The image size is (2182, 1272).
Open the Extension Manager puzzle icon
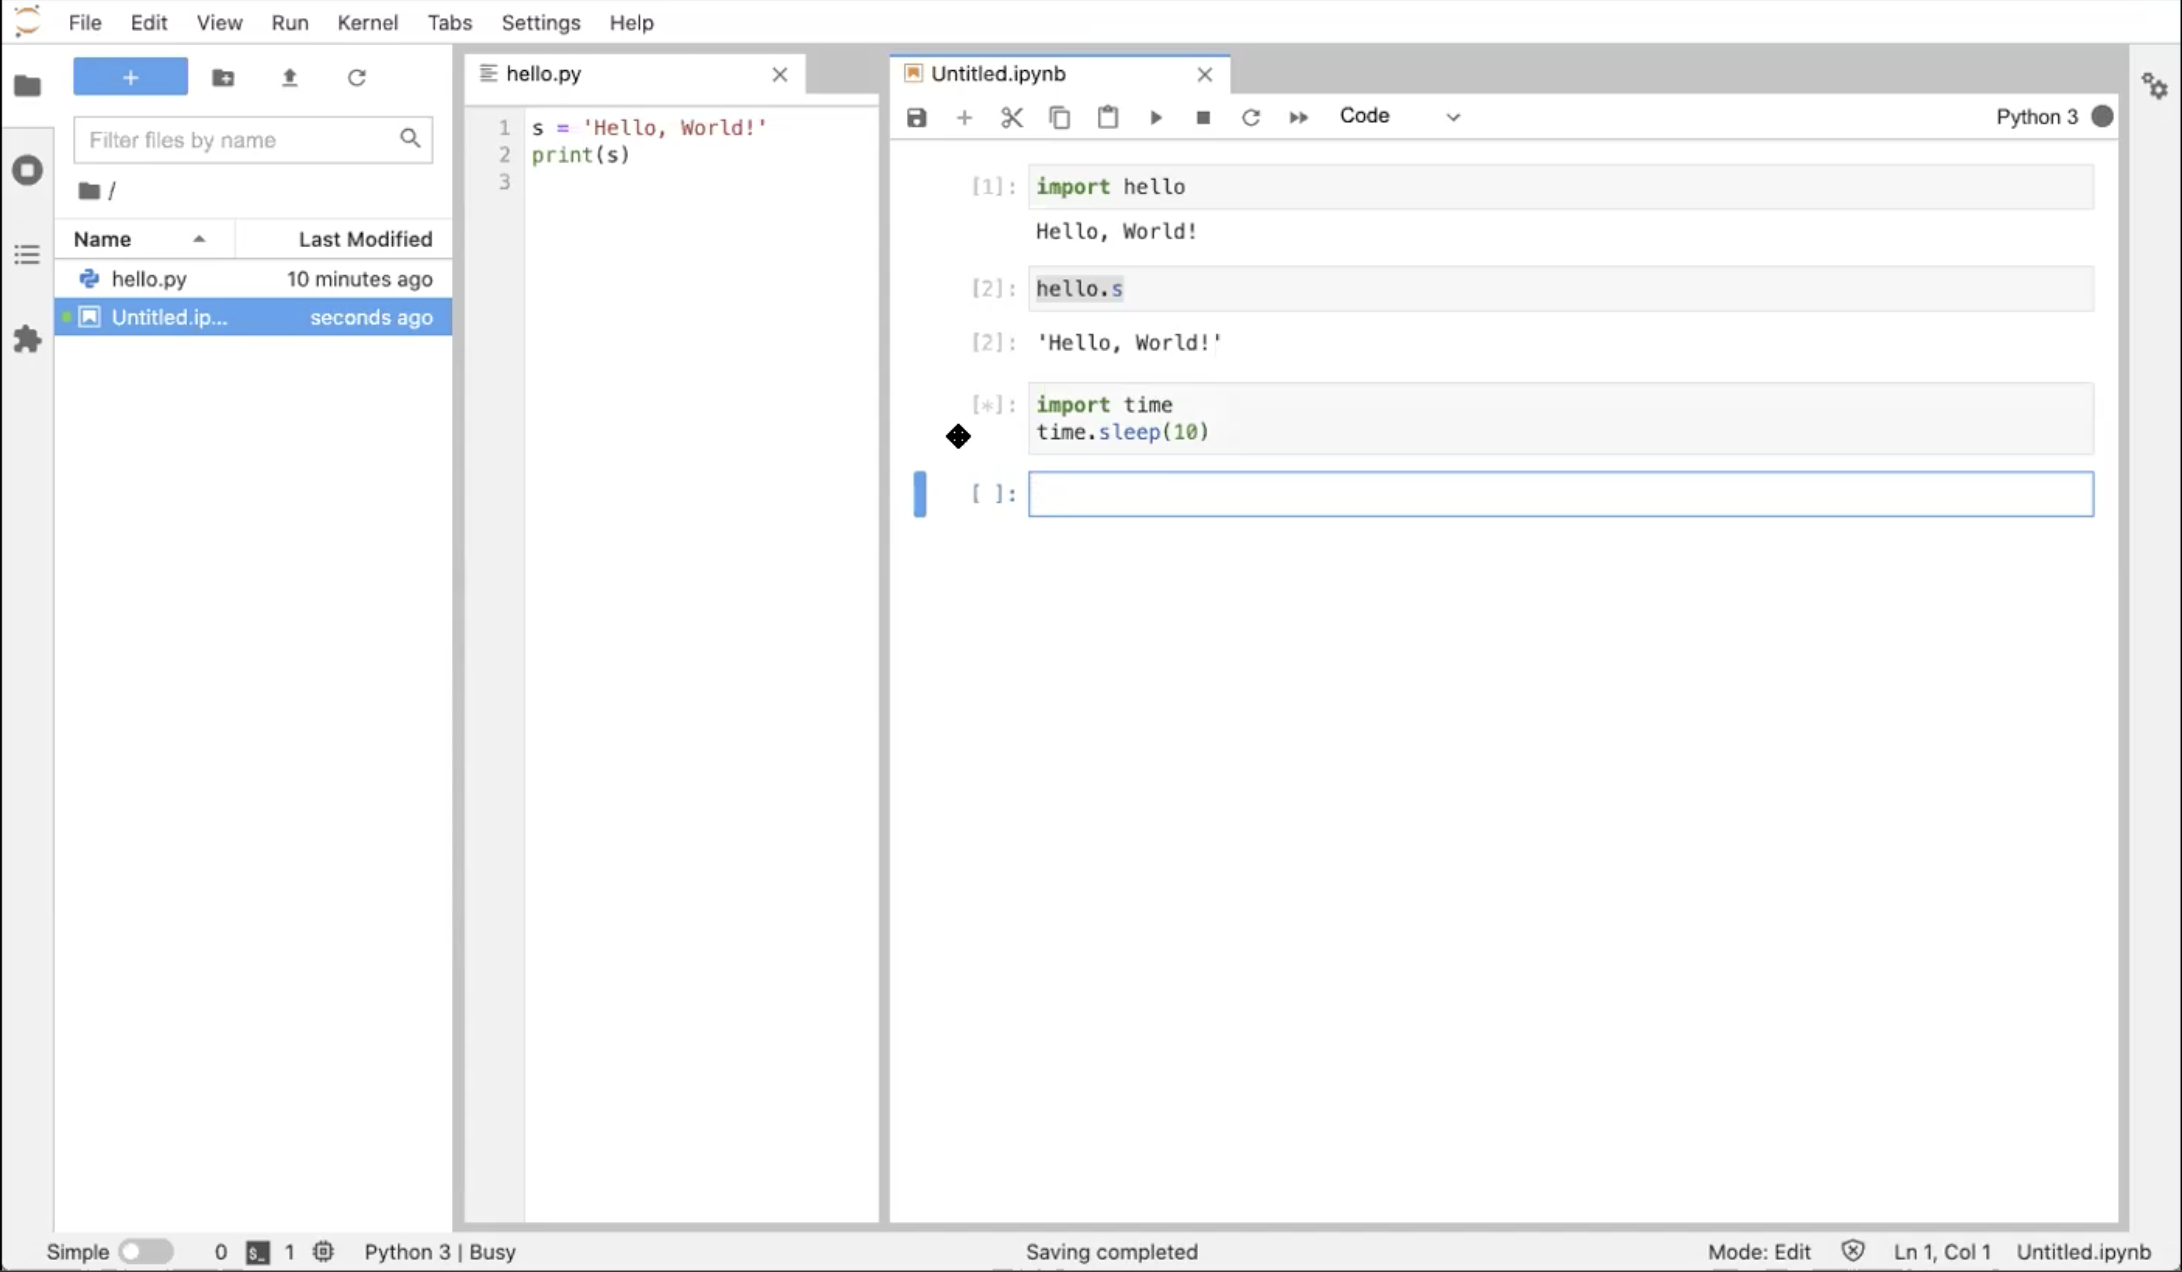tap(27, 340)
